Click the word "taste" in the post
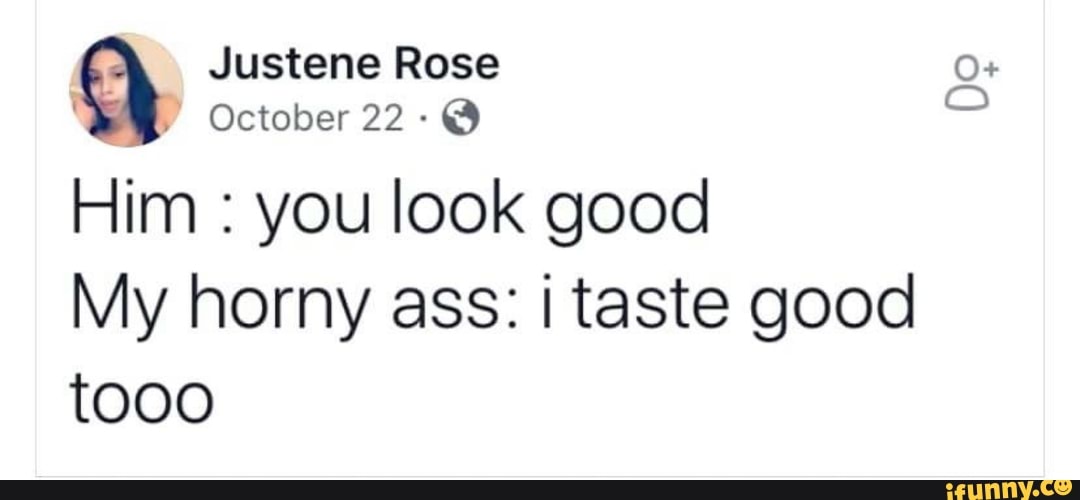 click(679, 304)
